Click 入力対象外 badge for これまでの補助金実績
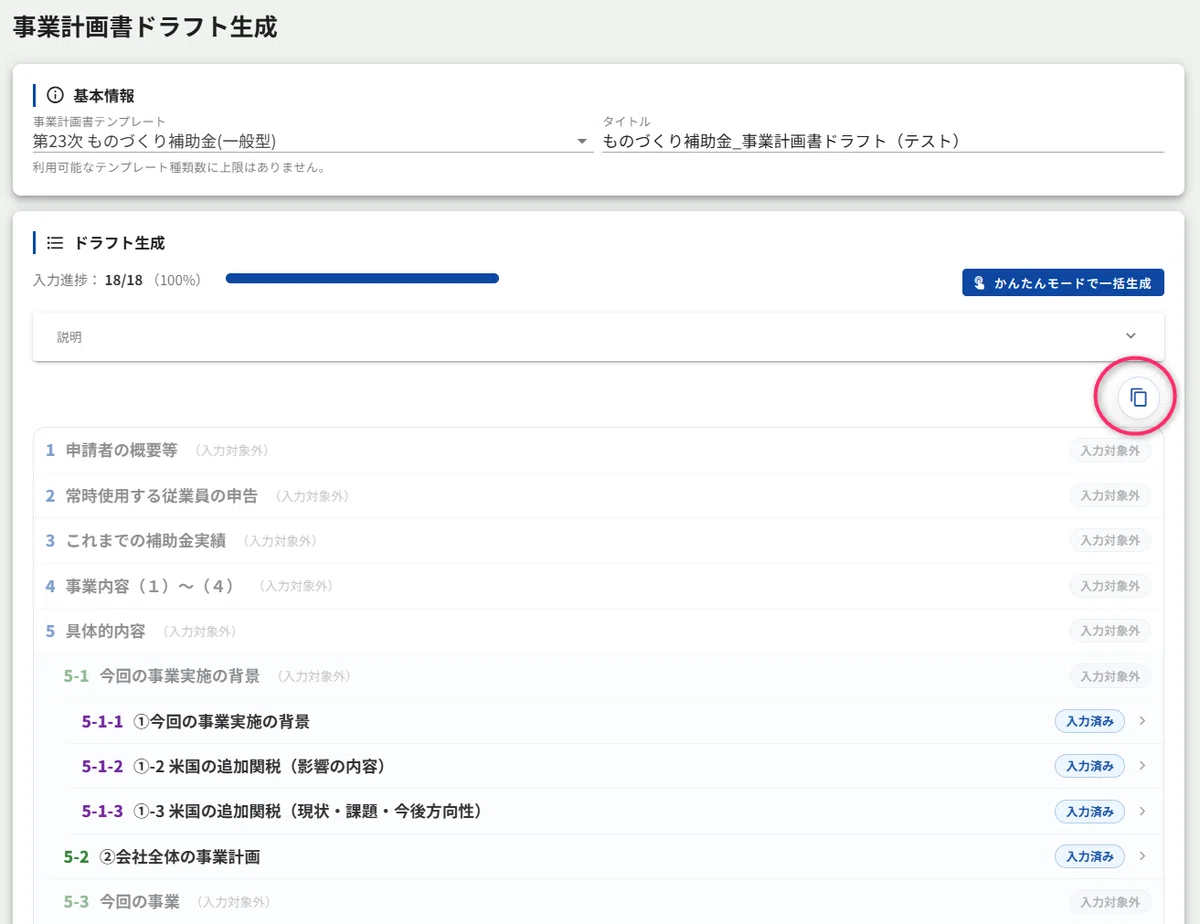Image resolution: width=1200 pixels, height=924 pixels. 1110,540
